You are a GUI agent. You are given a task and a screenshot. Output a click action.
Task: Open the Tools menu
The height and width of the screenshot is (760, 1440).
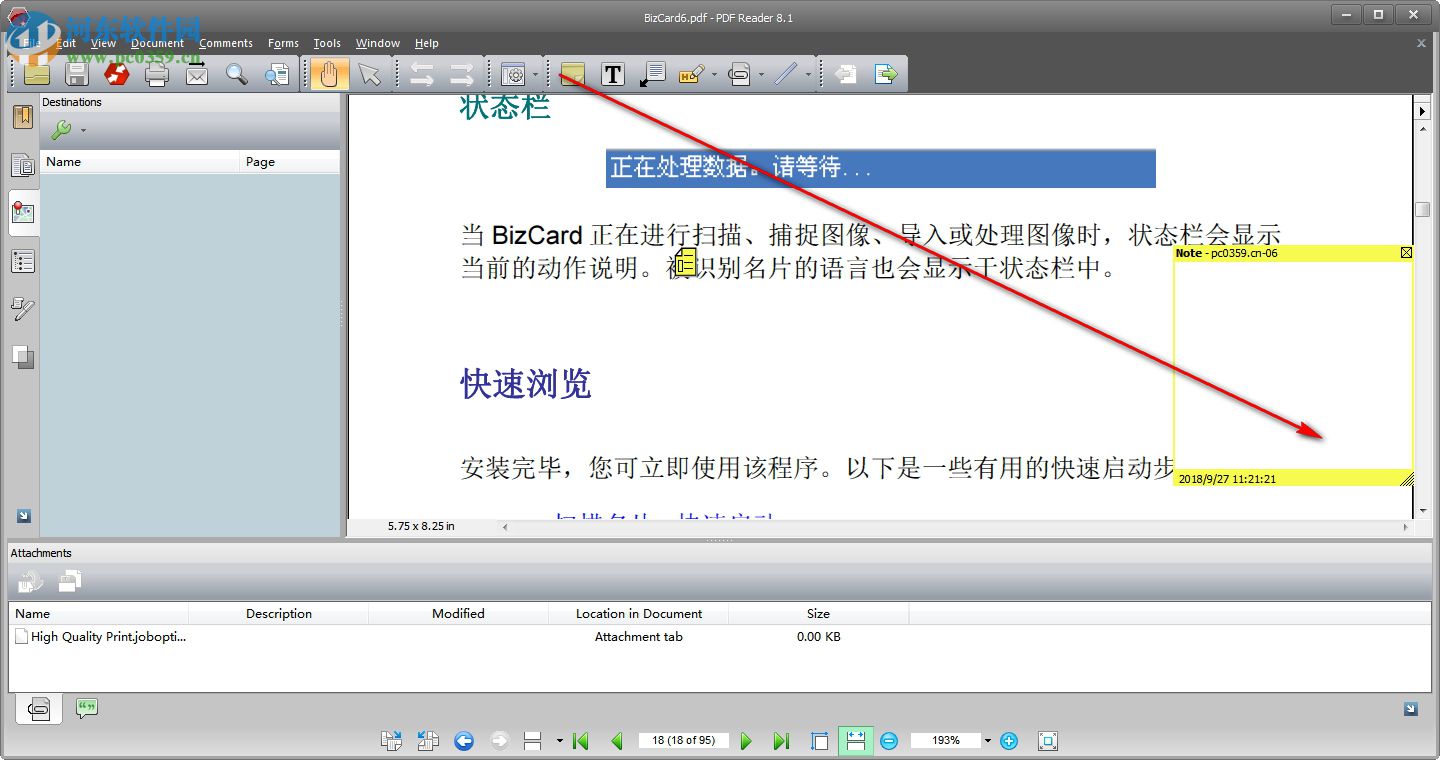(327, 43)
